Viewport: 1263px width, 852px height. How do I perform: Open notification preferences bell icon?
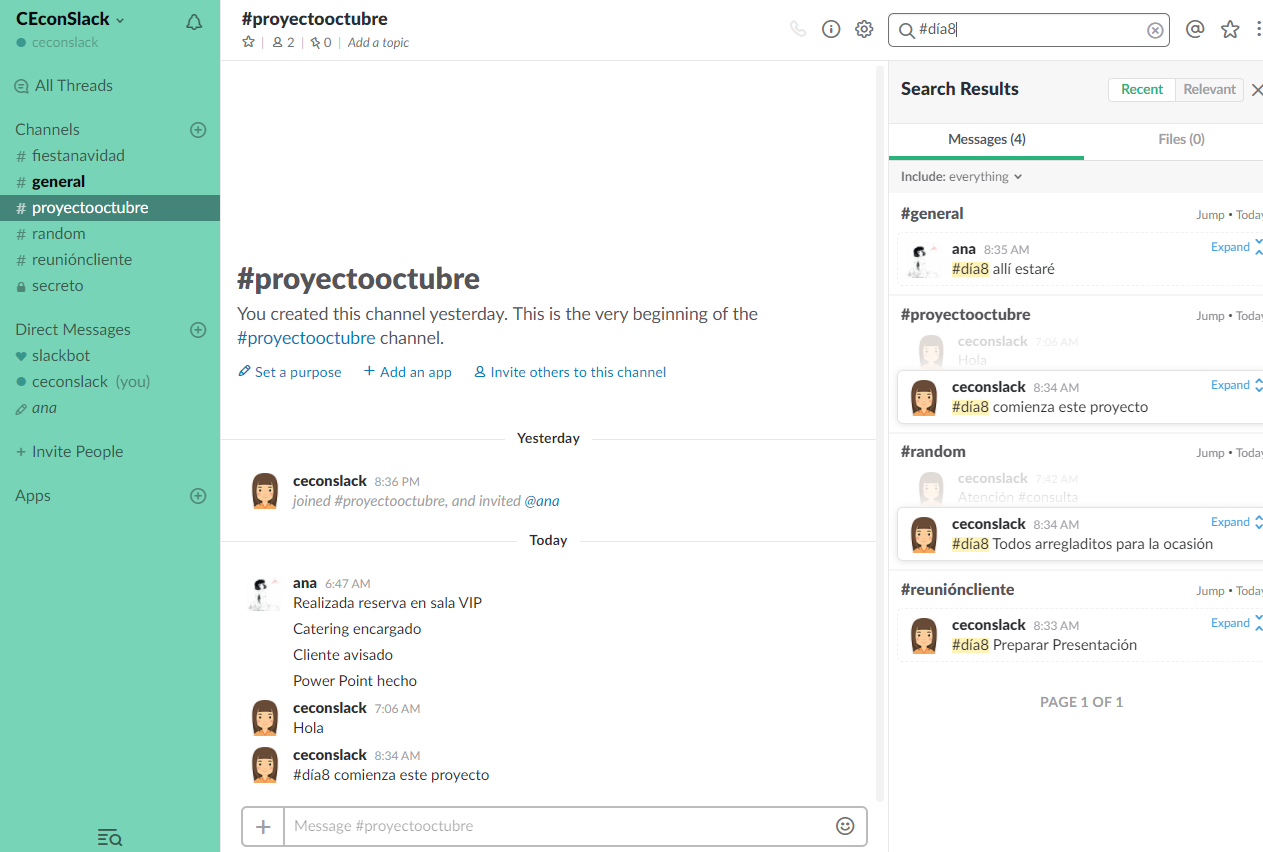coord(194,22)
